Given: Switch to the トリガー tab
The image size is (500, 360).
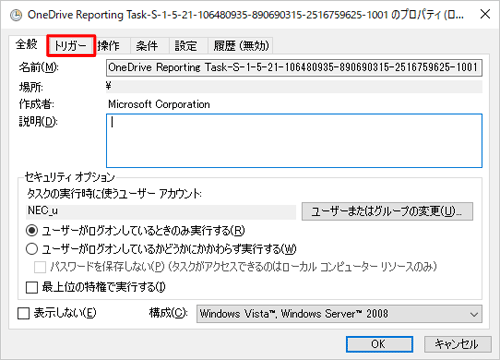Looking at the screenshot, I should tap(70, 46).
